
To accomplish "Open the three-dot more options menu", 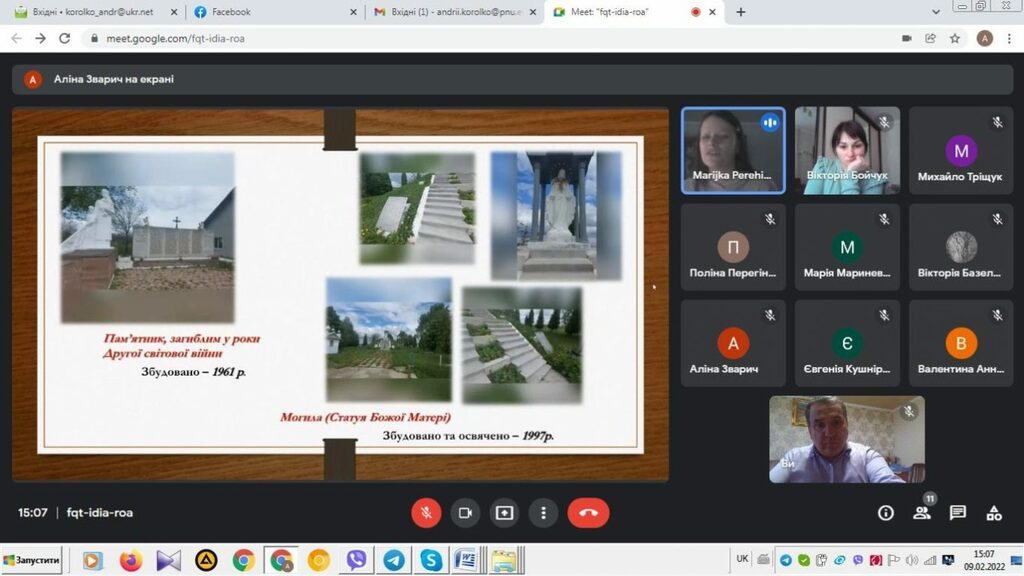I will pyautogui.click(x=543, y=513).
